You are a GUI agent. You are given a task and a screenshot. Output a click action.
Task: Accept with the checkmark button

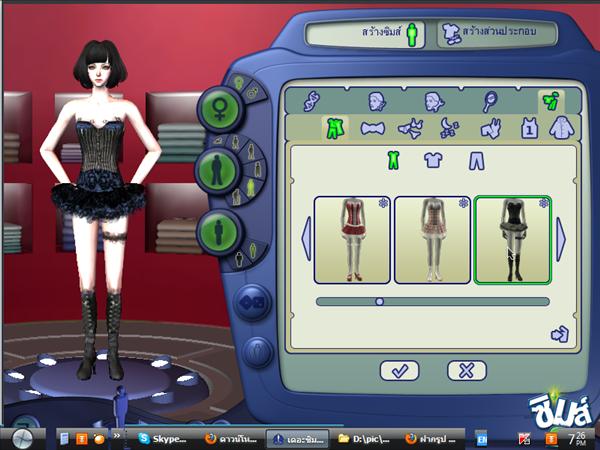coord(399,371)
